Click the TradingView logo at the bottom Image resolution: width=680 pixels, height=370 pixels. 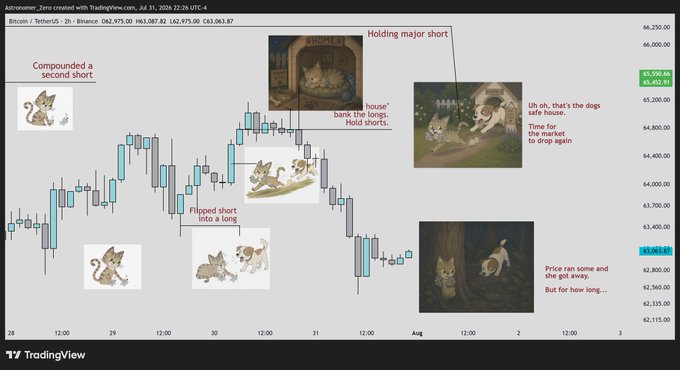(x=46, y=355)
